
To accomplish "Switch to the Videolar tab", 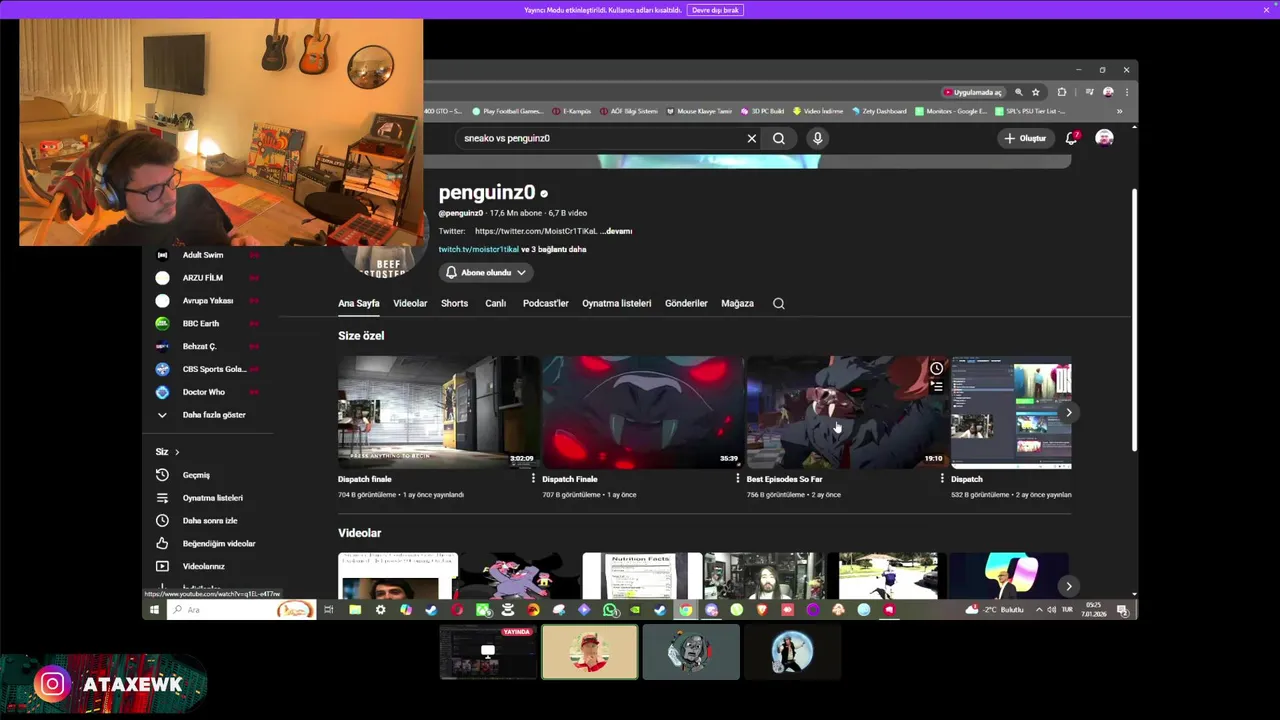I will click(x=410, y=303).
